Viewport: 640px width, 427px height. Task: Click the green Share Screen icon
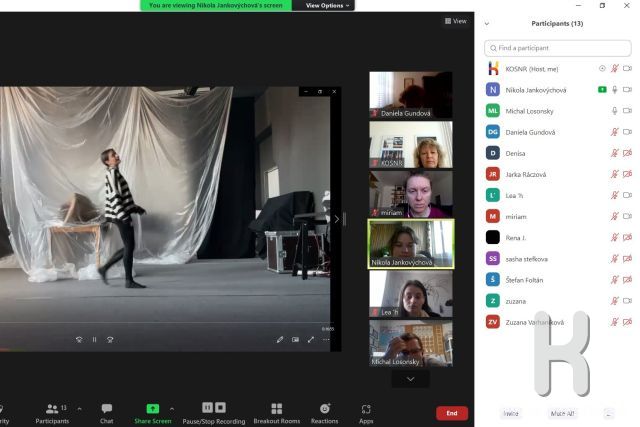click(x=152, y=408)
